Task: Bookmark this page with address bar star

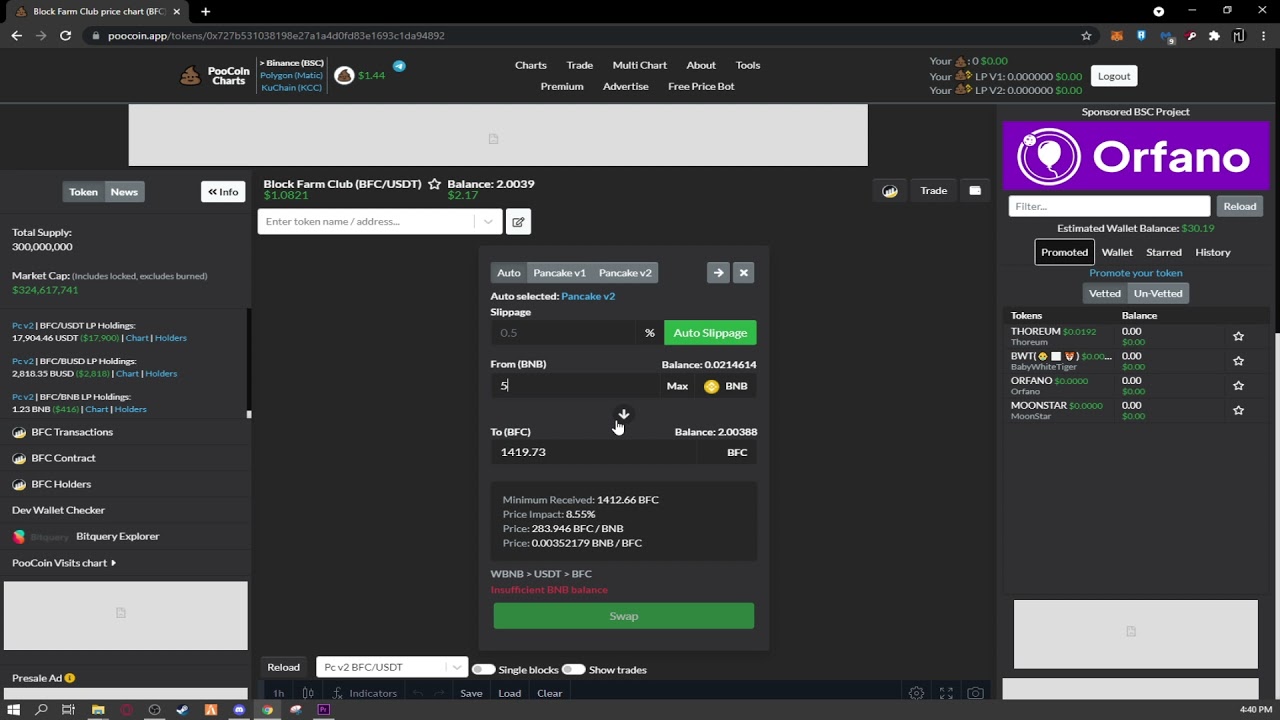Action: point(1086,36)
